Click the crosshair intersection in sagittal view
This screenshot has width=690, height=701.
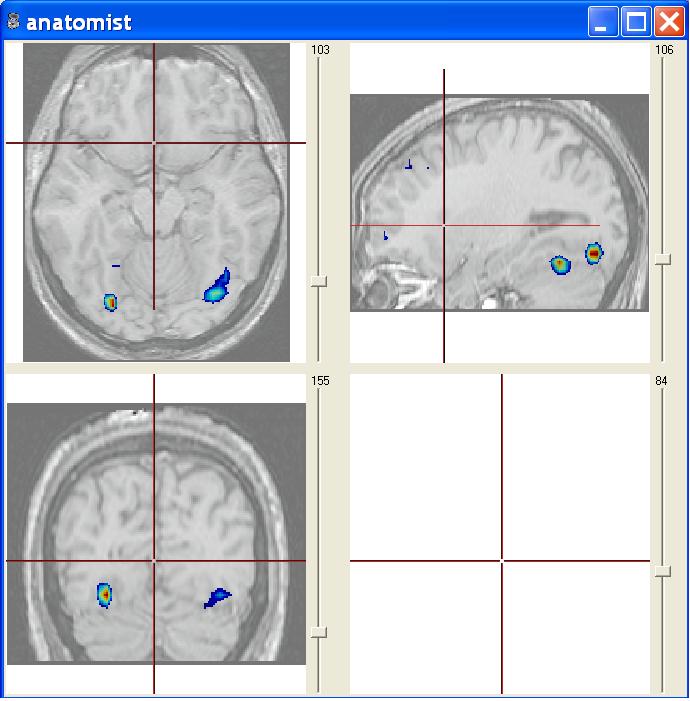444,226
